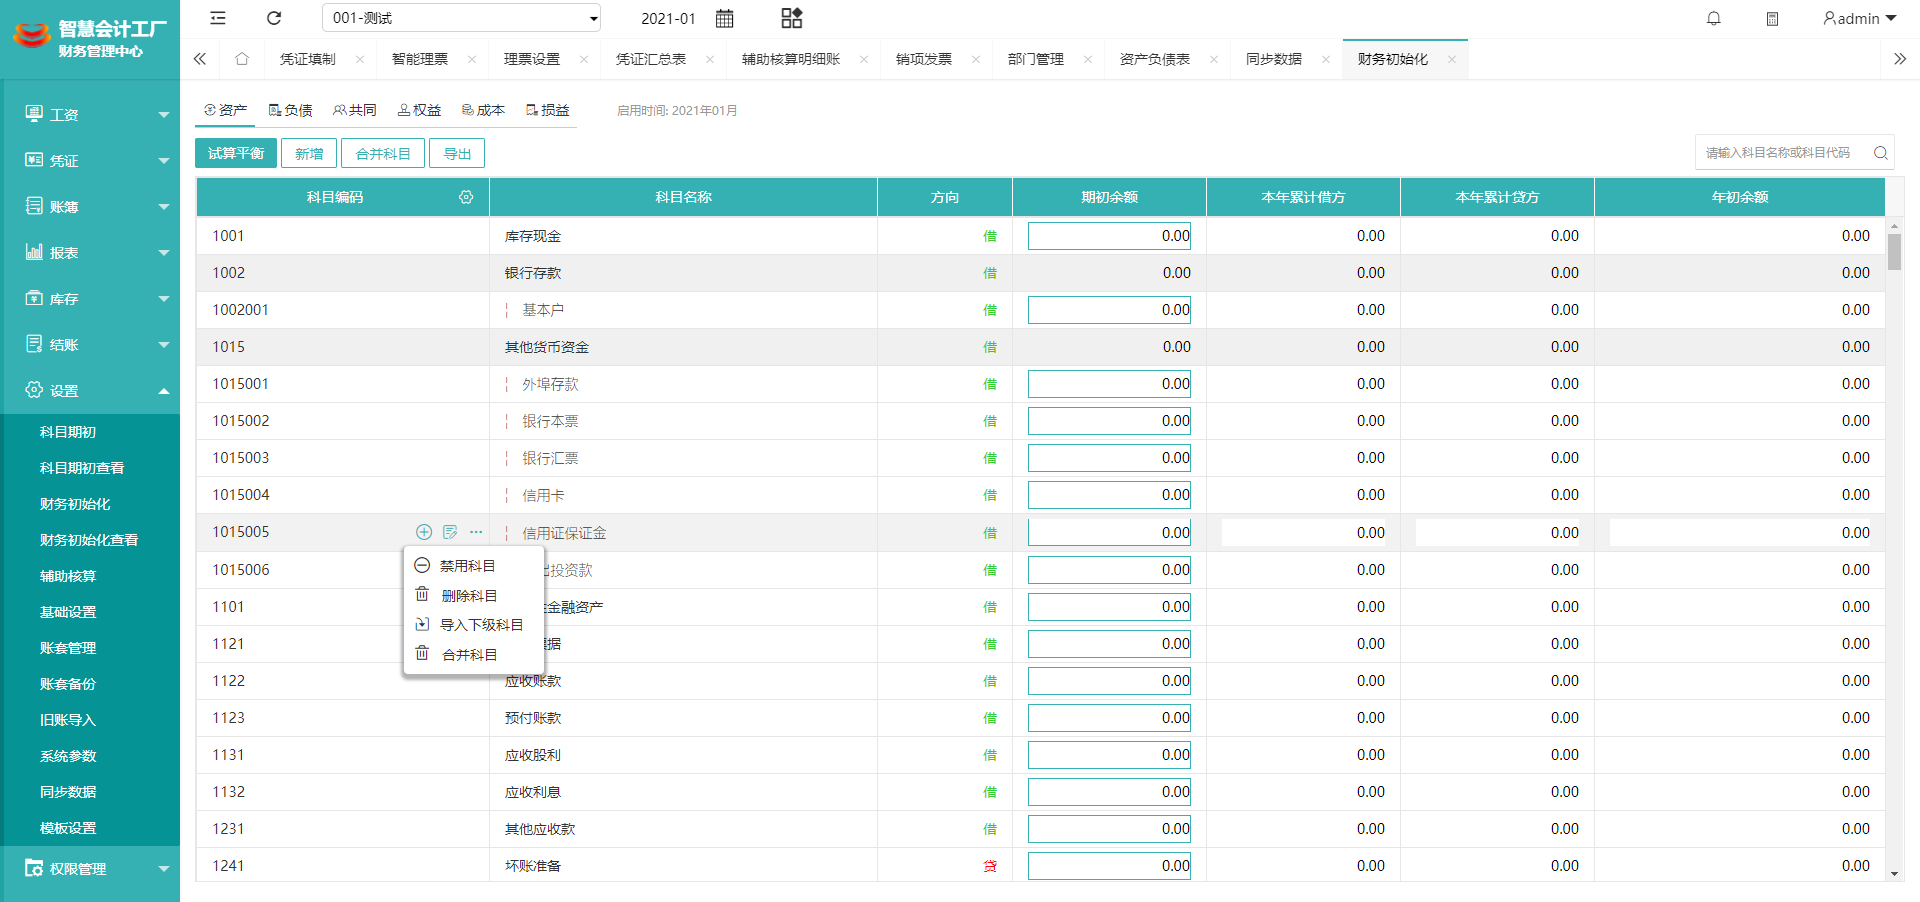Close the 部门管理 tab

click(x=1088, y=59)
